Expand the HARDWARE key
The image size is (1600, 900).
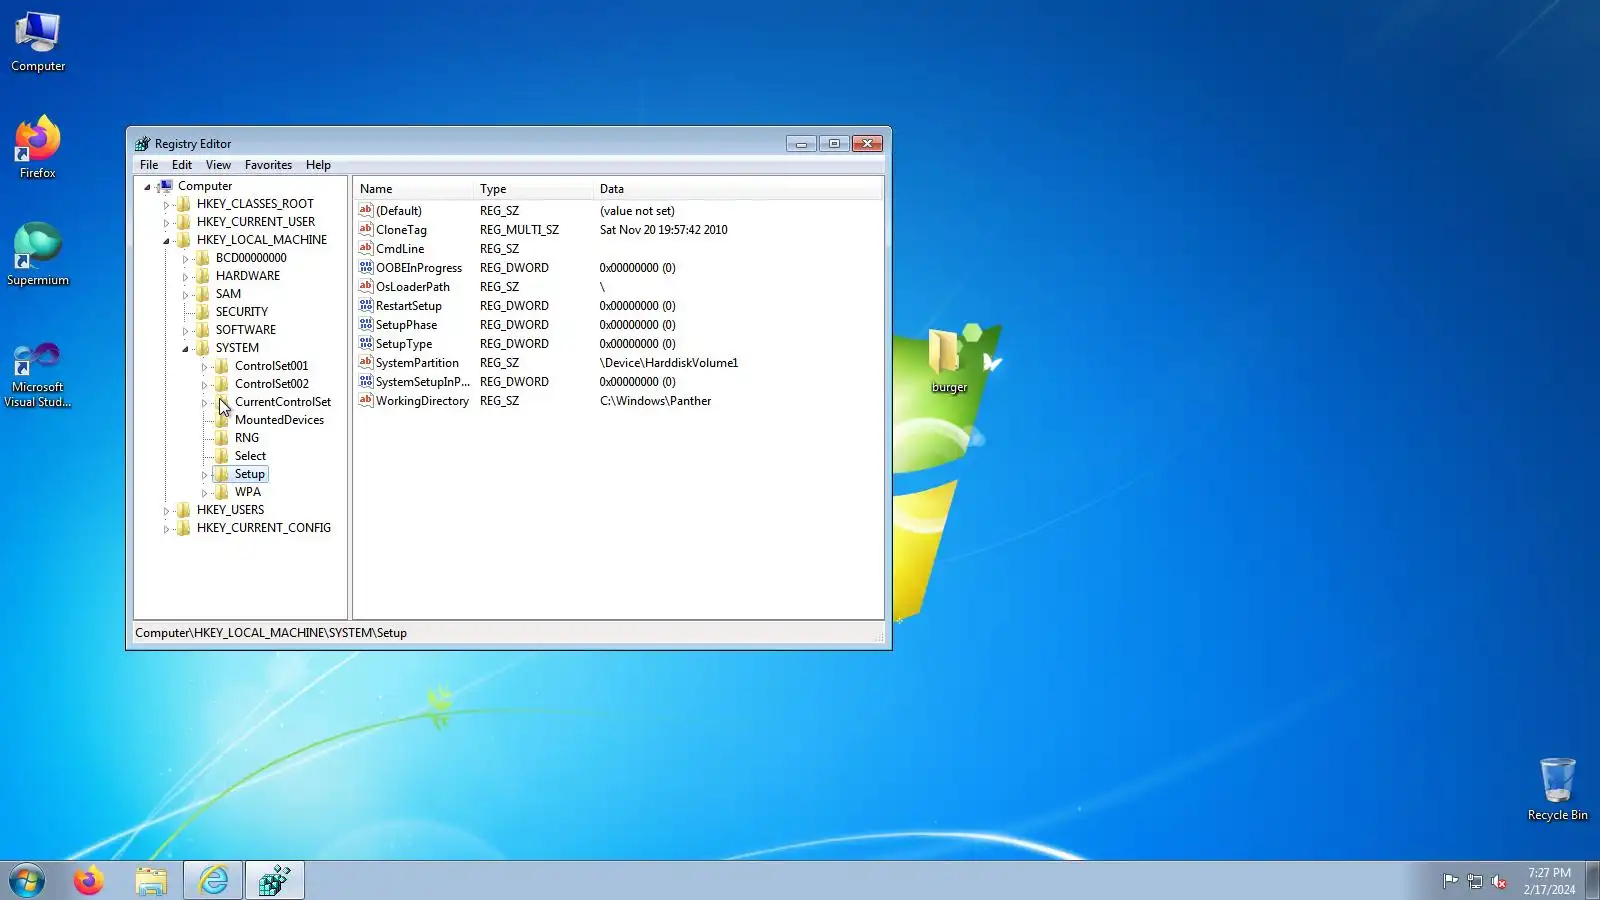(185, 277)
